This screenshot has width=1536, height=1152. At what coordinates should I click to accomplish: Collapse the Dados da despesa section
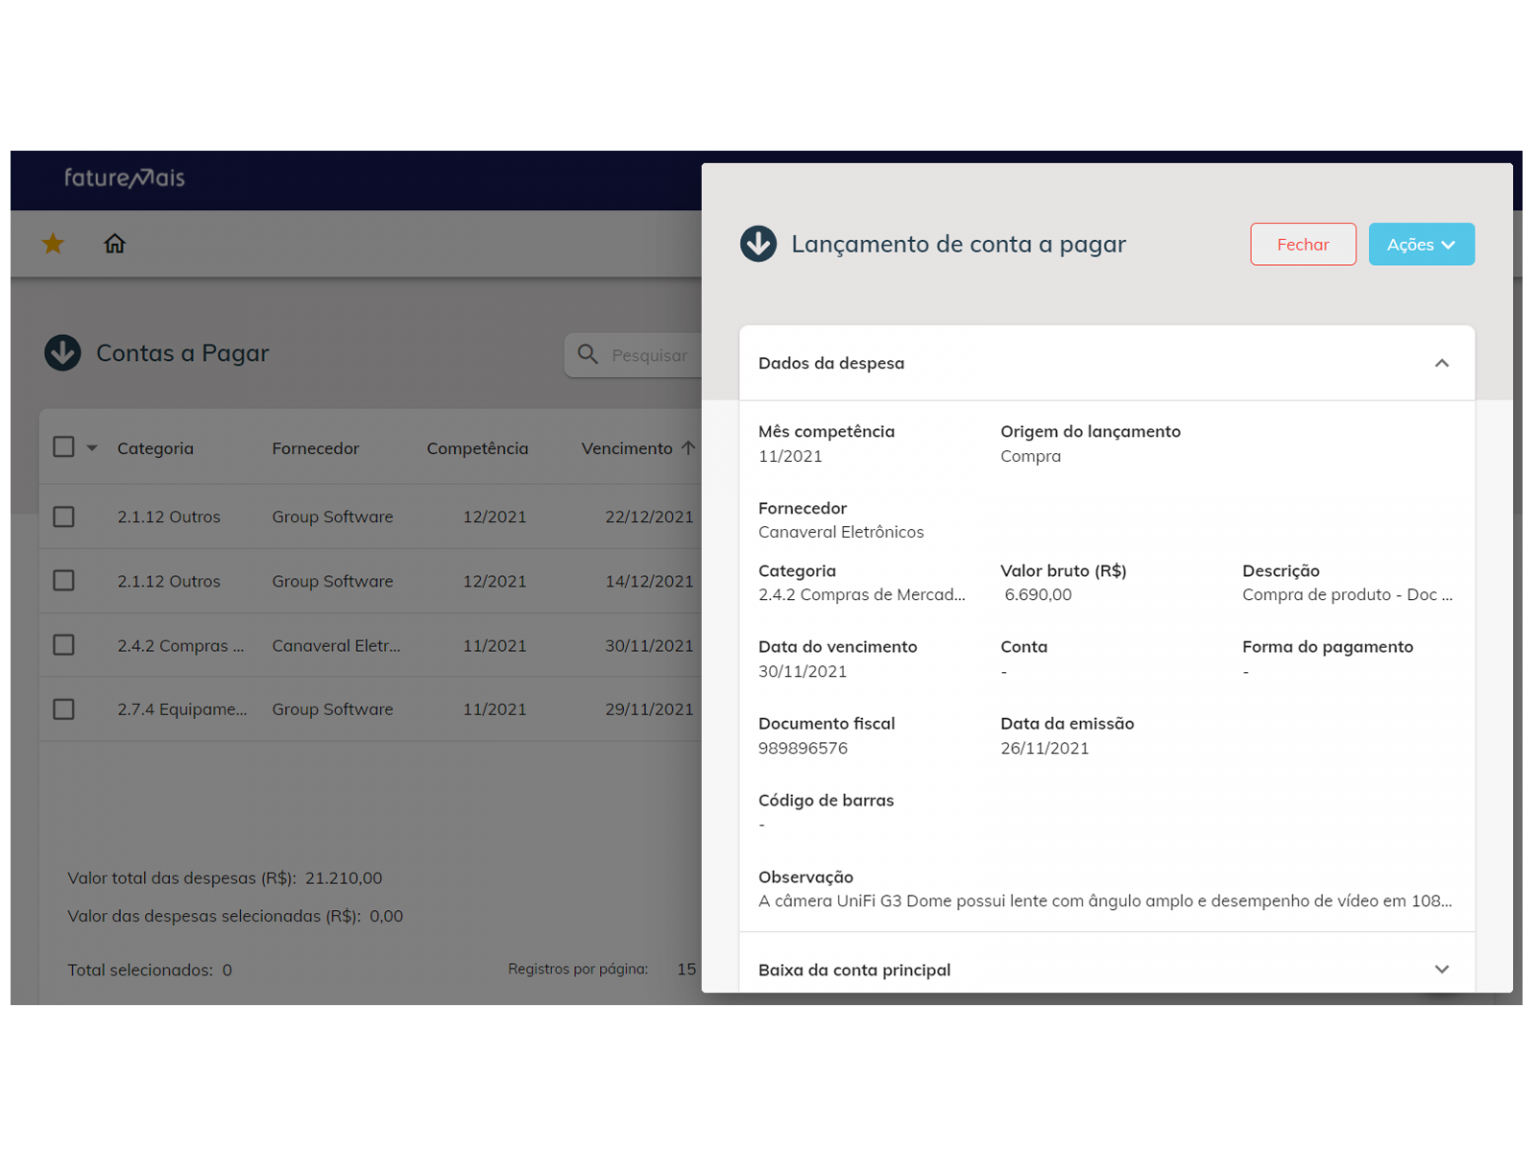pos(1442,363)
